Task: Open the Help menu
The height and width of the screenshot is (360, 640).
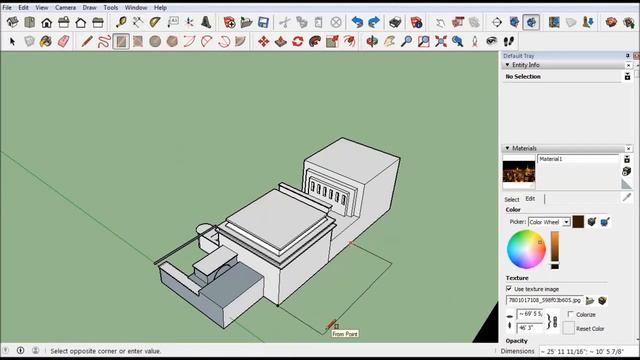Action: [160, 7]
